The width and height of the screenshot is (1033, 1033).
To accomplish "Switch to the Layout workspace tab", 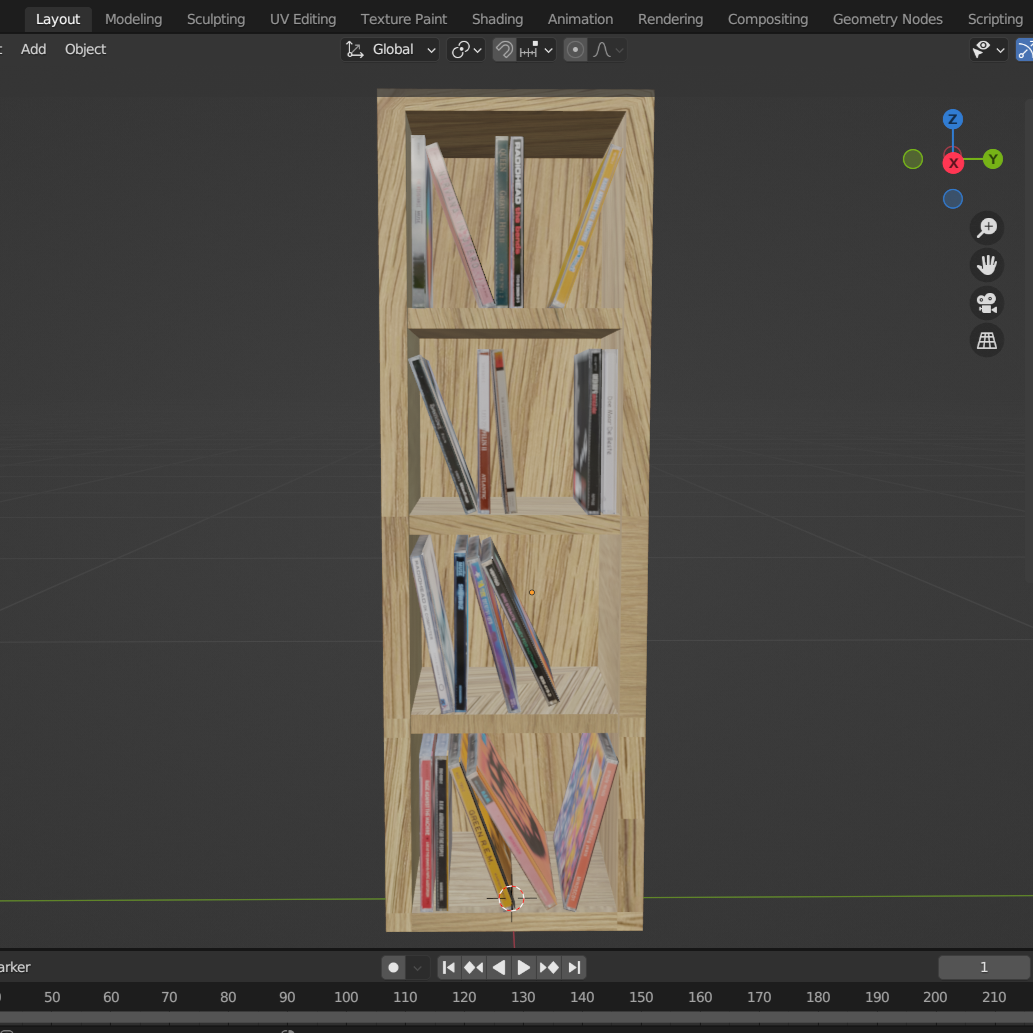I will click(58, 19).
